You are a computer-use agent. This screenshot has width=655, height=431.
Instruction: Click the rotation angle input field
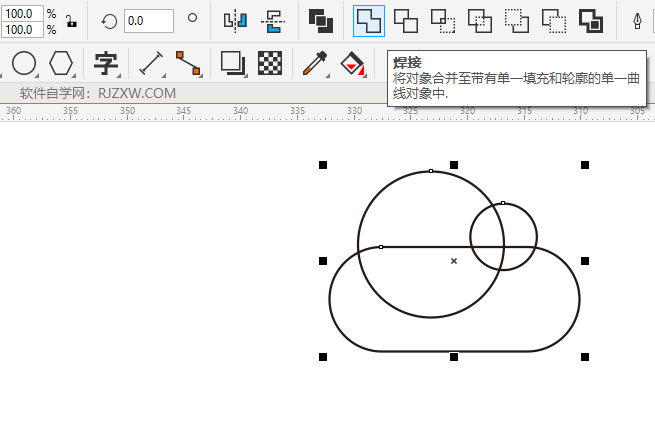[x=148, y=20]
